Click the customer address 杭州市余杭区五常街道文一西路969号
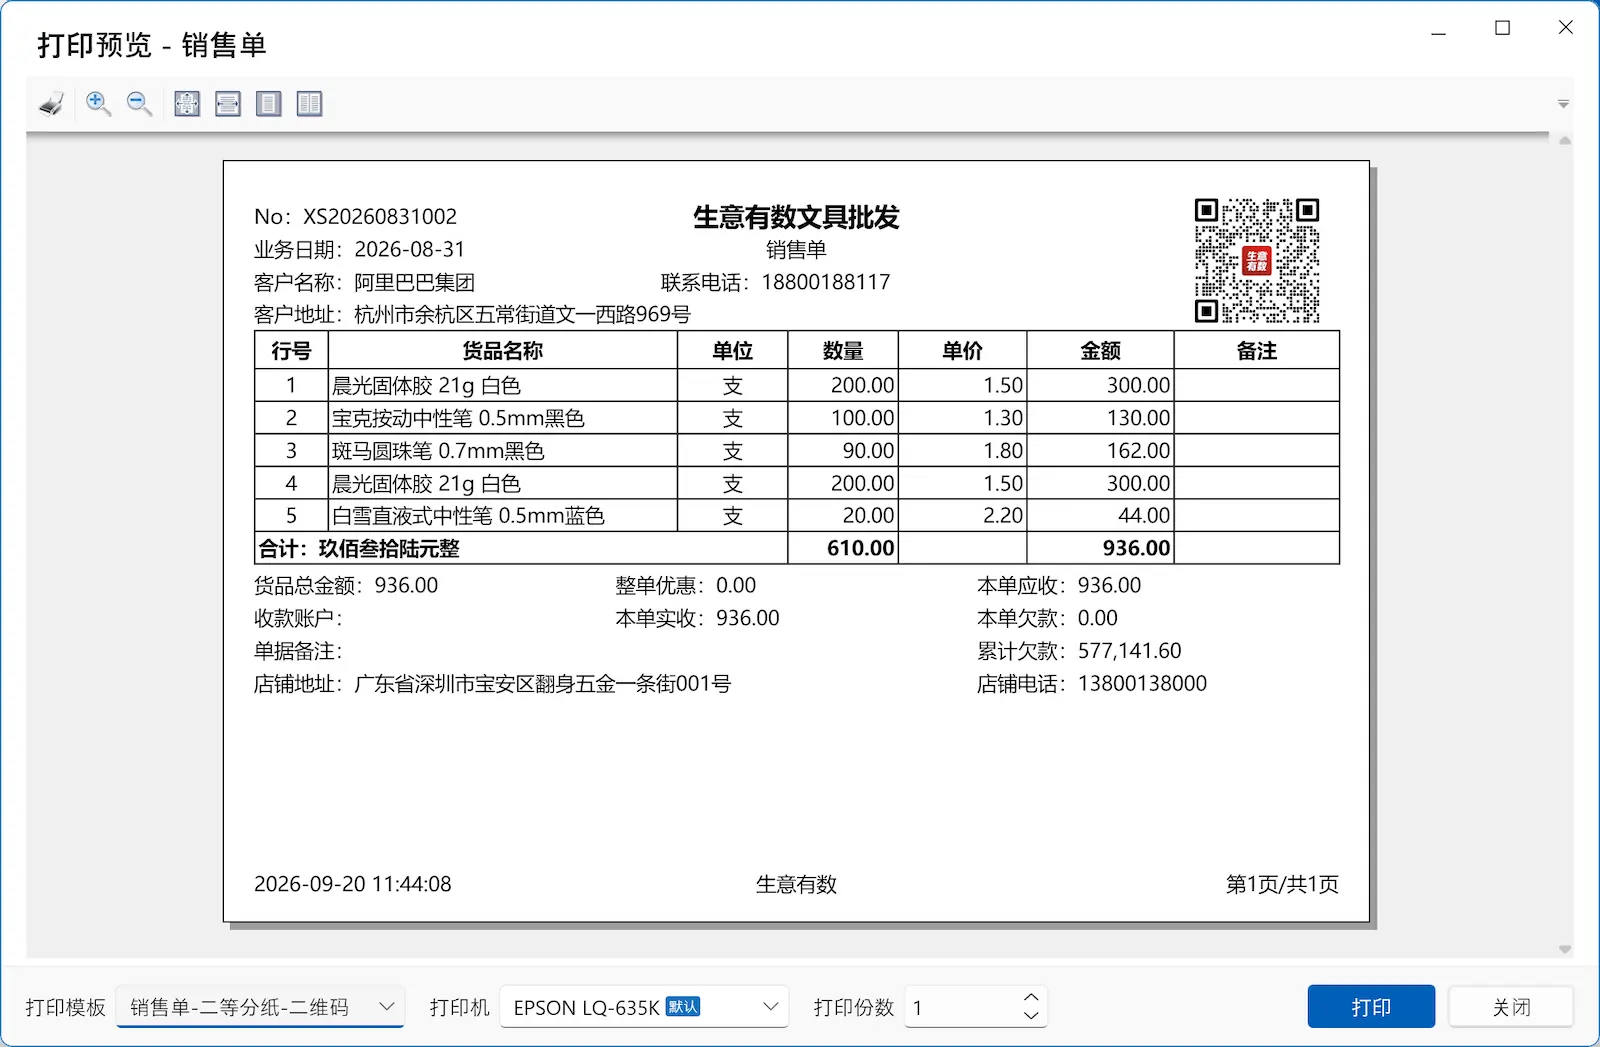Image resolution: width=1600 pixels, height=1047 pixels. [x=522, y=315]
